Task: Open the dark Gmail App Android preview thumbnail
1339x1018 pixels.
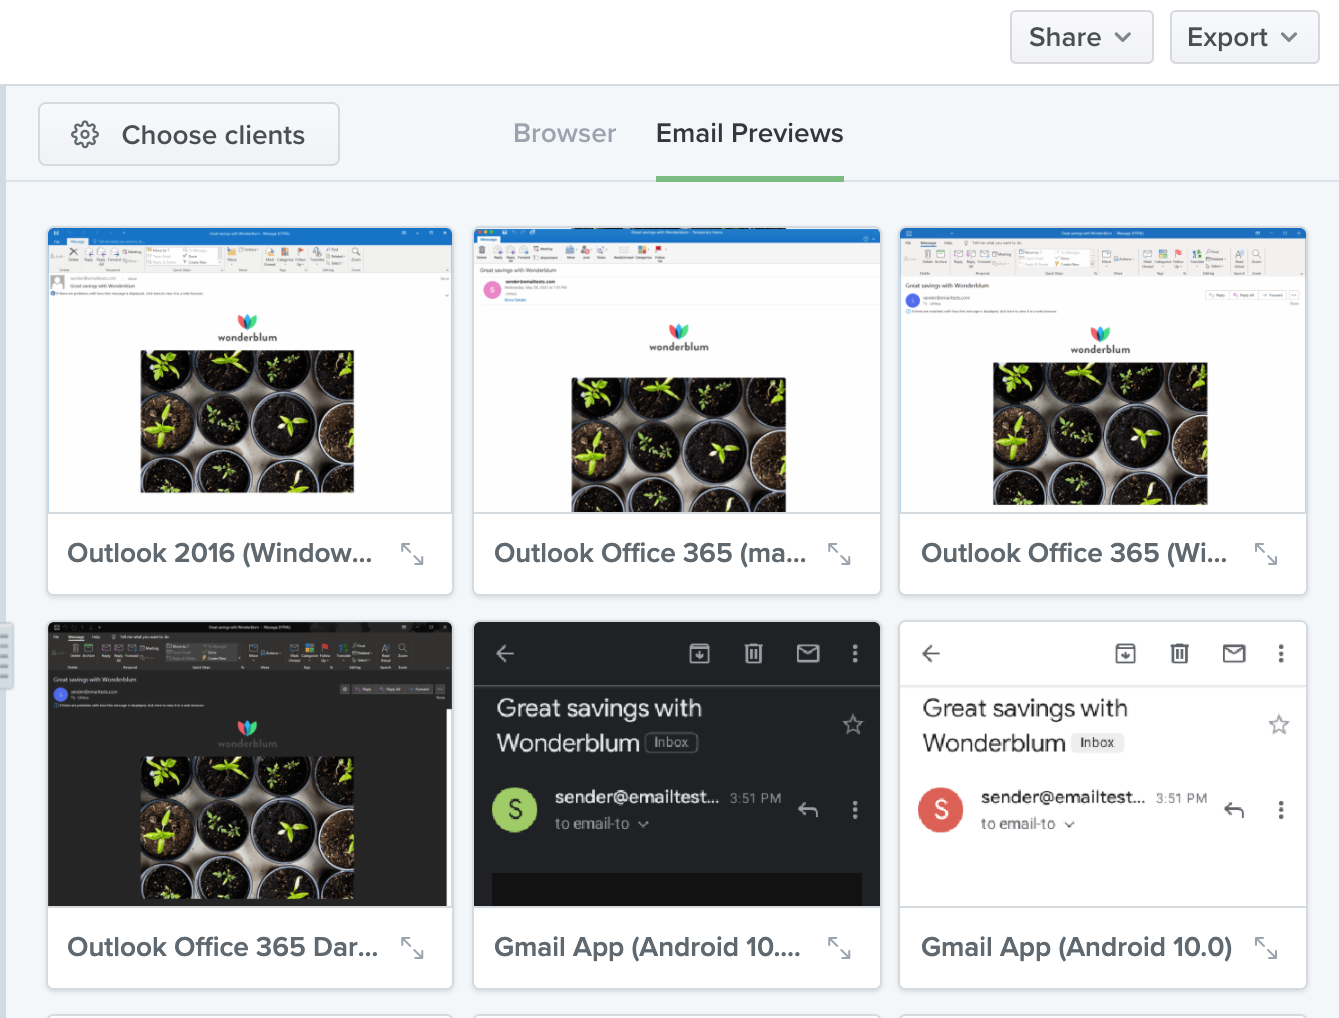Action: [677, 764]
